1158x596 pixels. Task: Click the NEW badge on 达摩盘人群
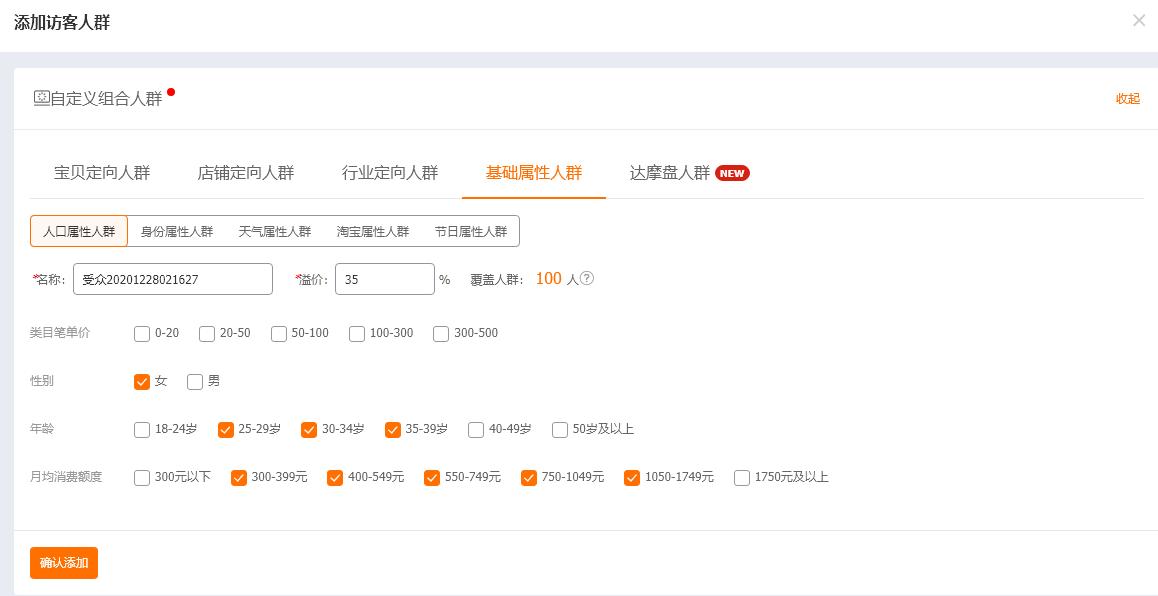pyautogui.click(x=731, y=173)
